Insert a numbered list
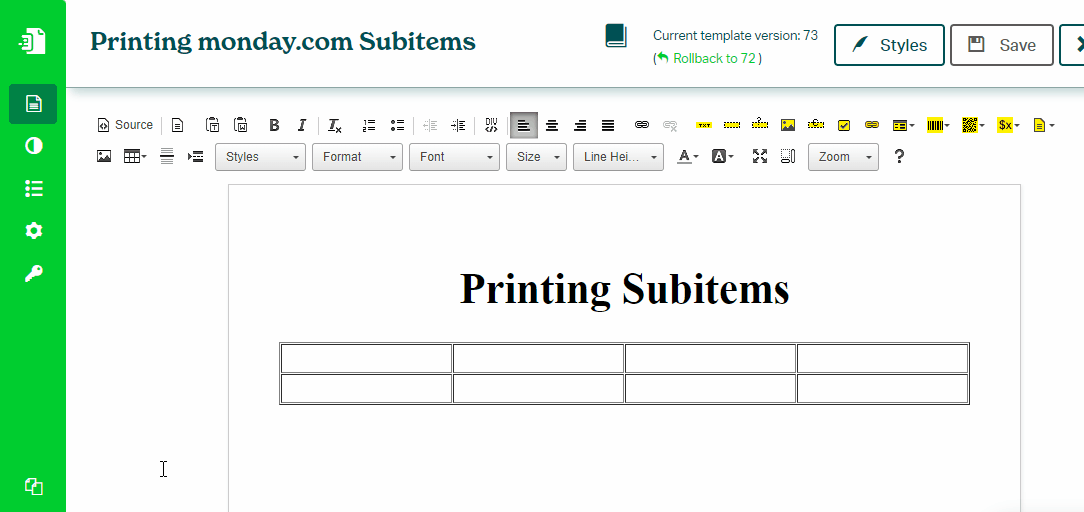Viewport: 1084px width, 512px height. (x=369, y=125)
